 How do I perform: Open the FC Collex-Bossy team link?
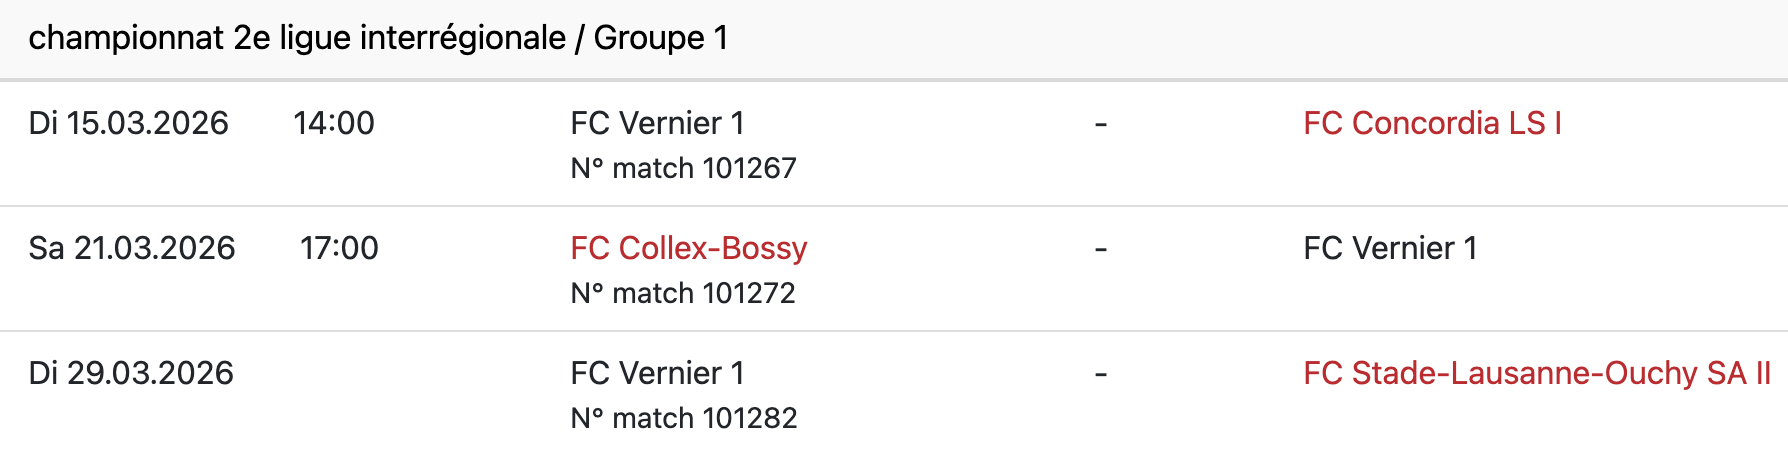tap(688, 248)
